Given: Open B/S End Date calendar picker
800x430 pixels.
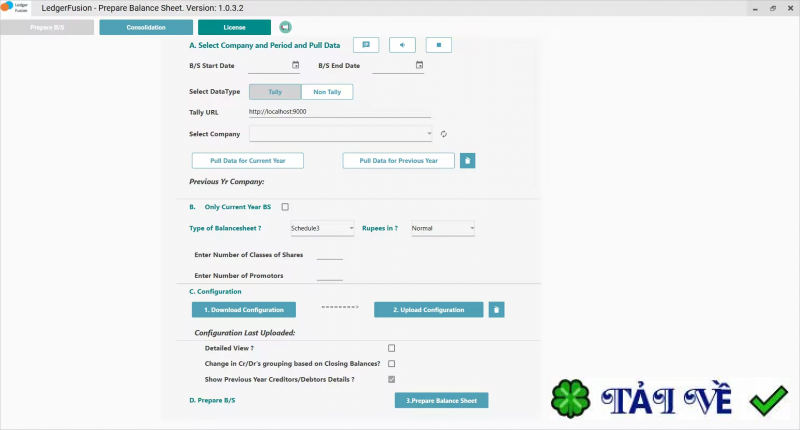Looking at the screenshot, I should point(419,65).
